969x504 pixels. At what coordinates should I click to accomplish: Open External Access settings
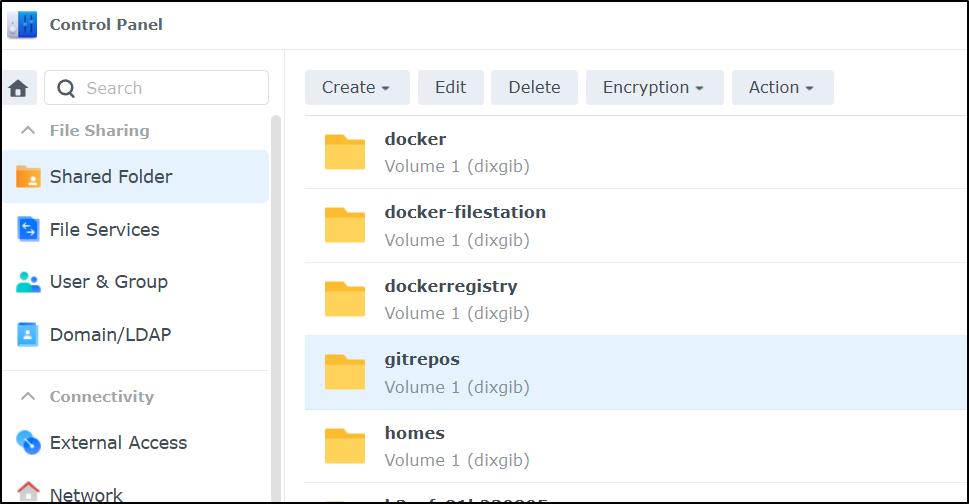136,442
